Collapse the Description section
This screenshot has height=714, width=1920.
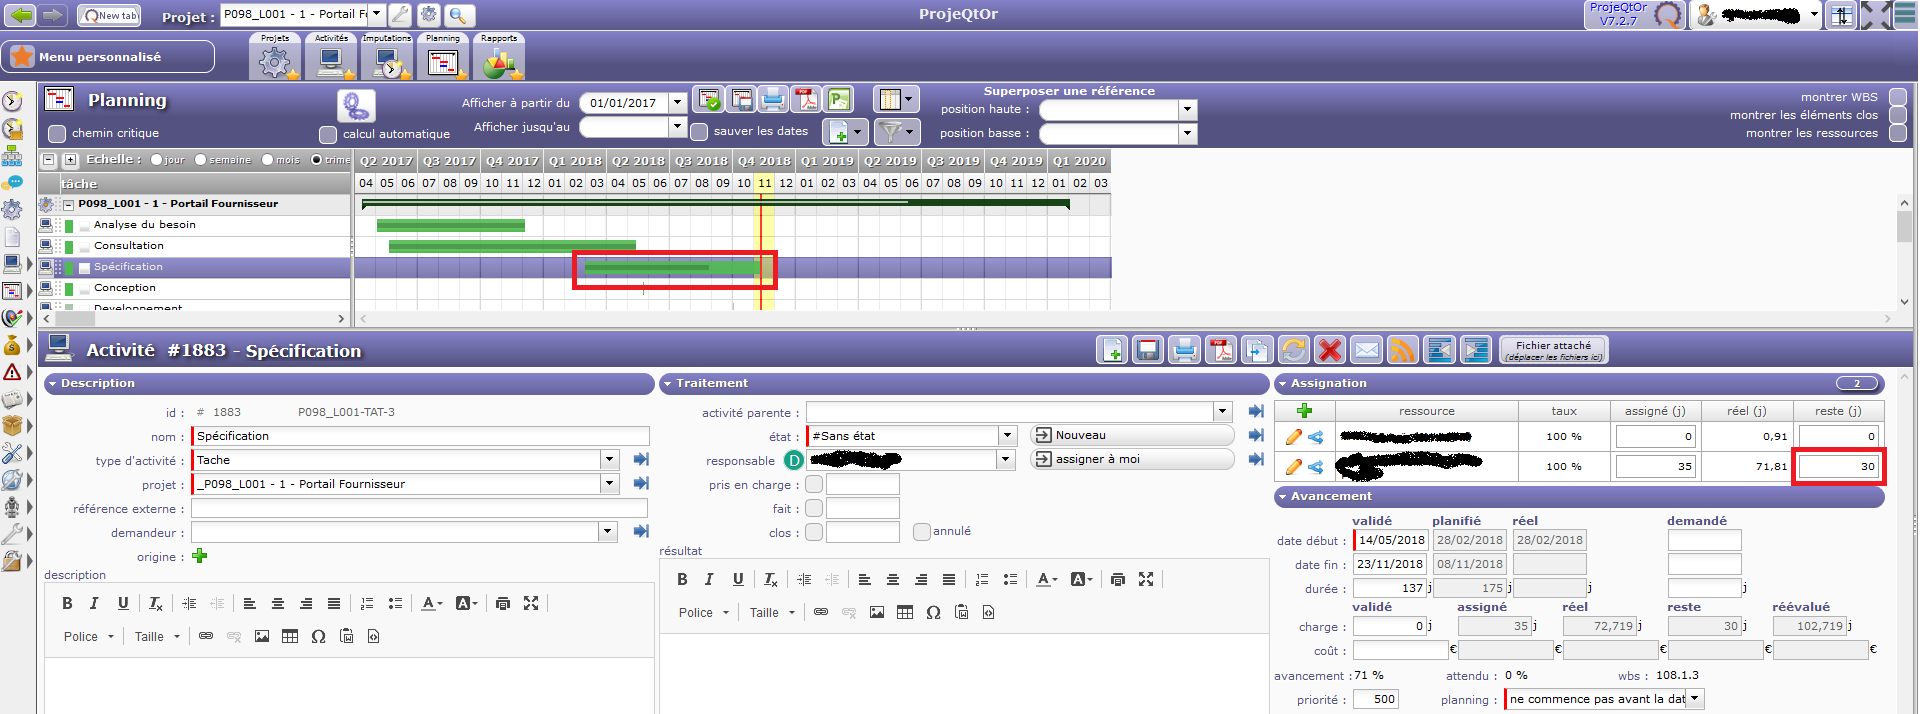tap(52, 384)
